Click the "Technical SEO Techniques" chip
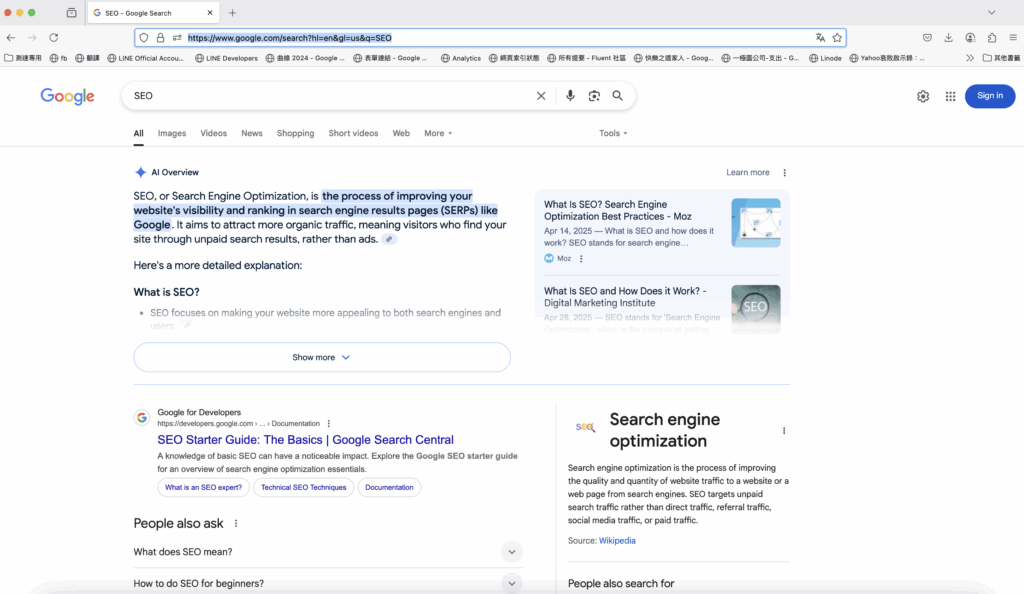The image size is (1024, 594). click(x=304, y=488)
